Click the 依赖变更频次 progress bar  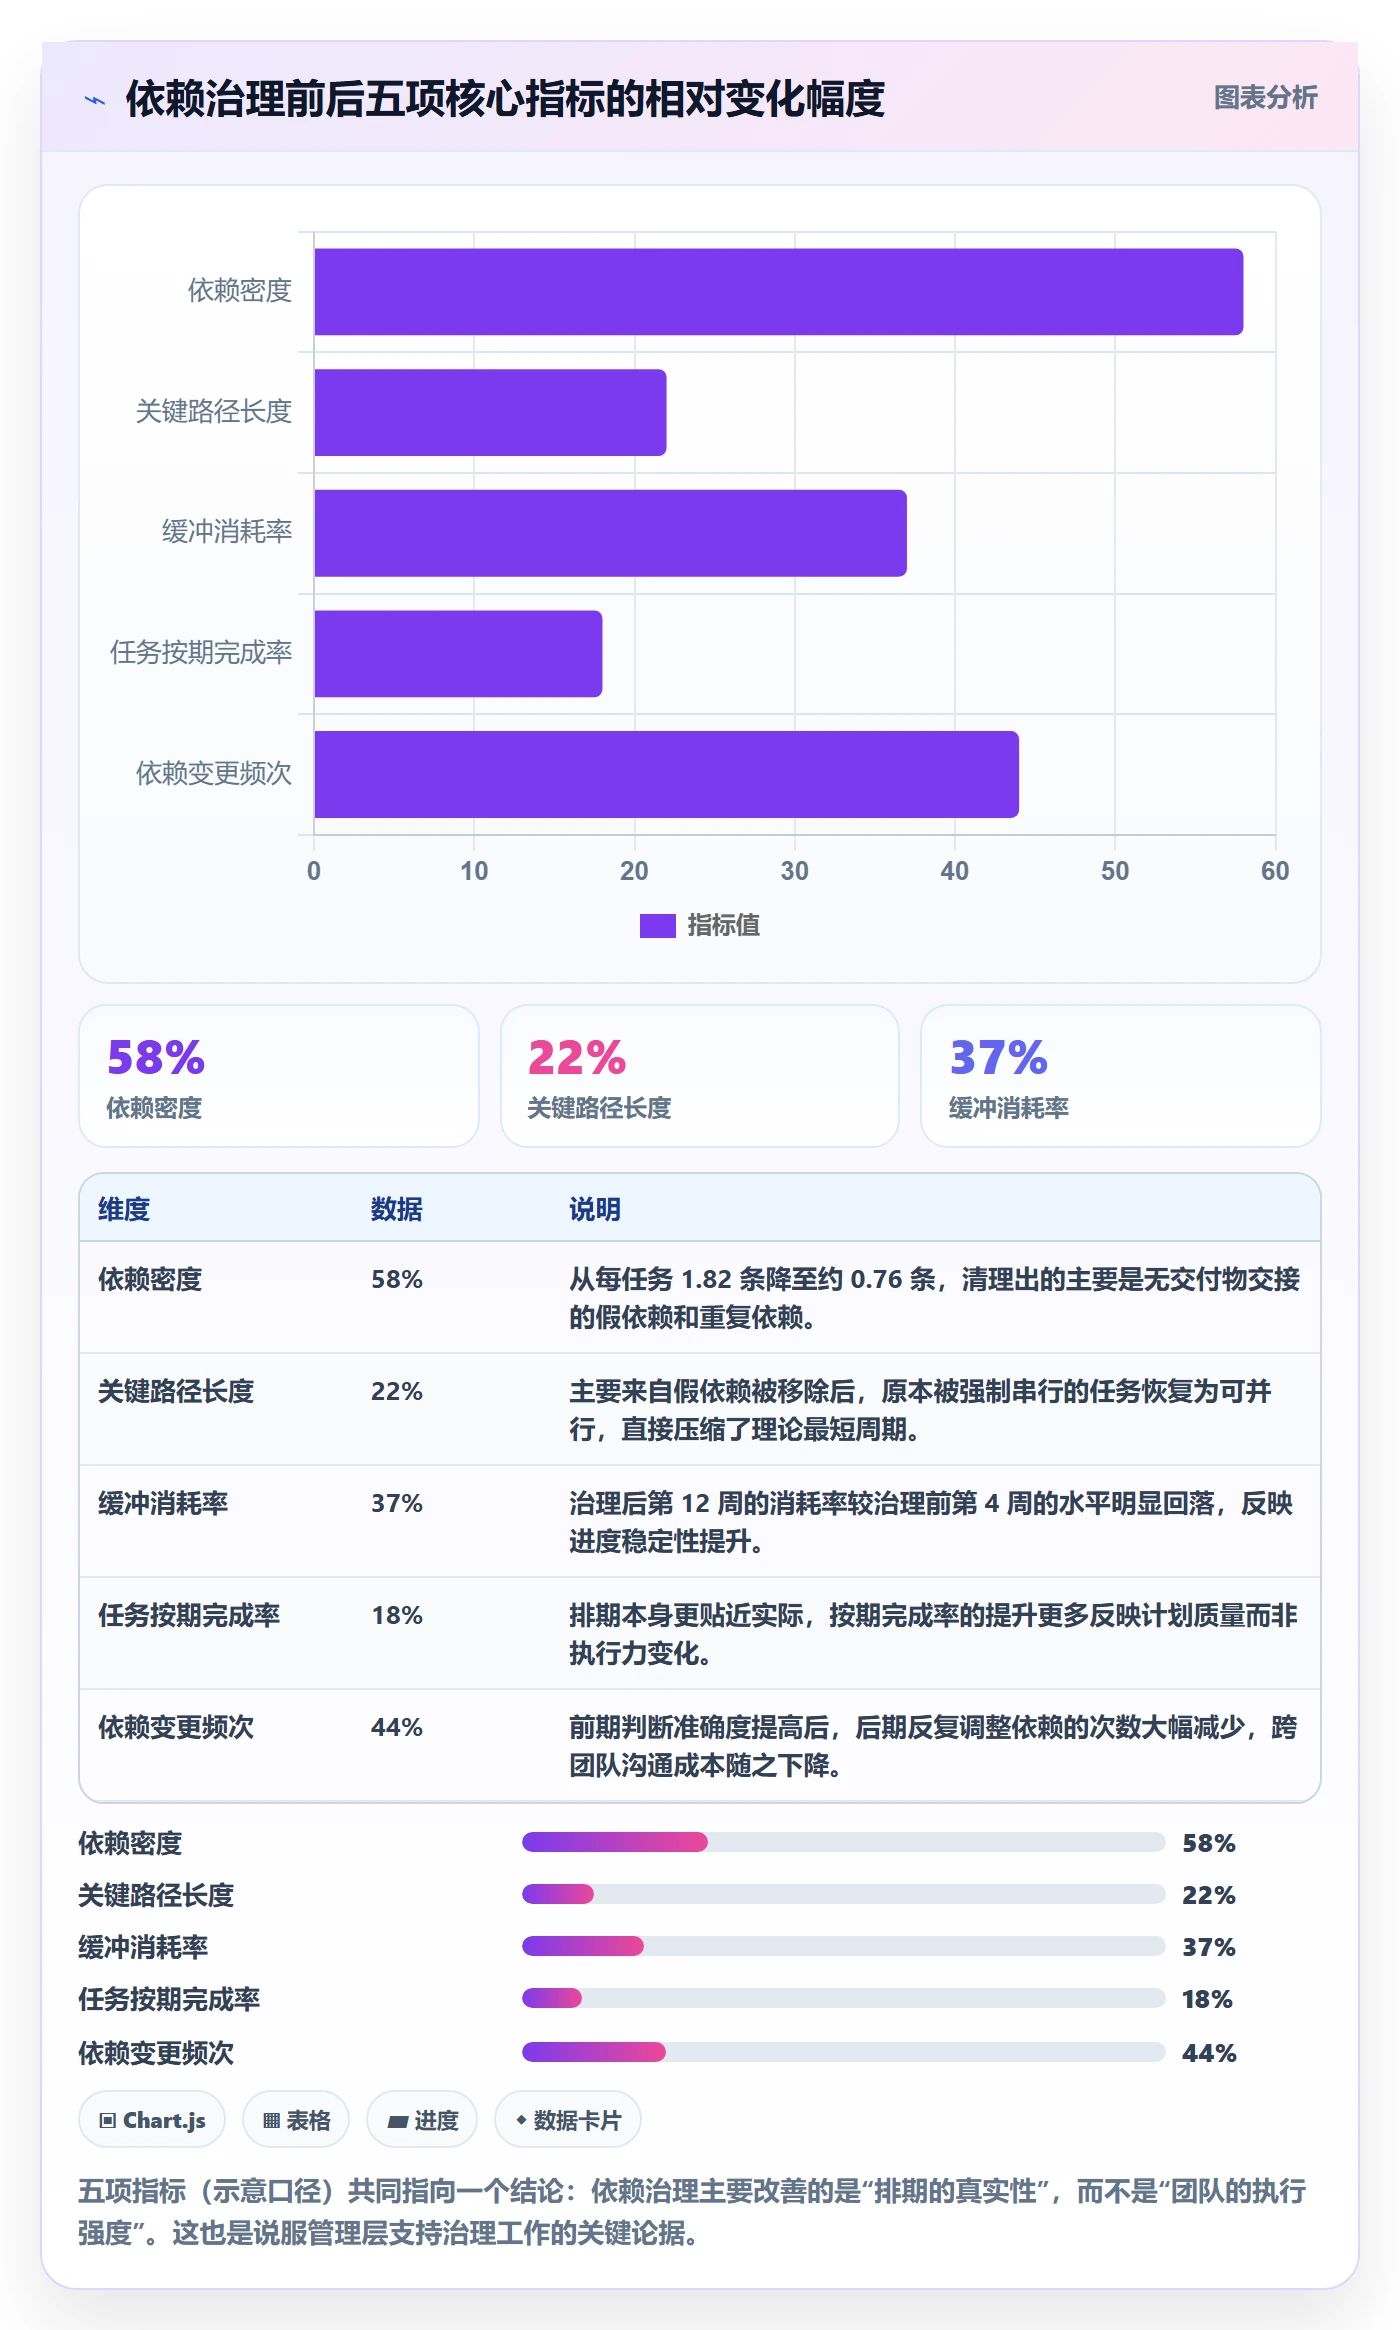coord(844,2052)
